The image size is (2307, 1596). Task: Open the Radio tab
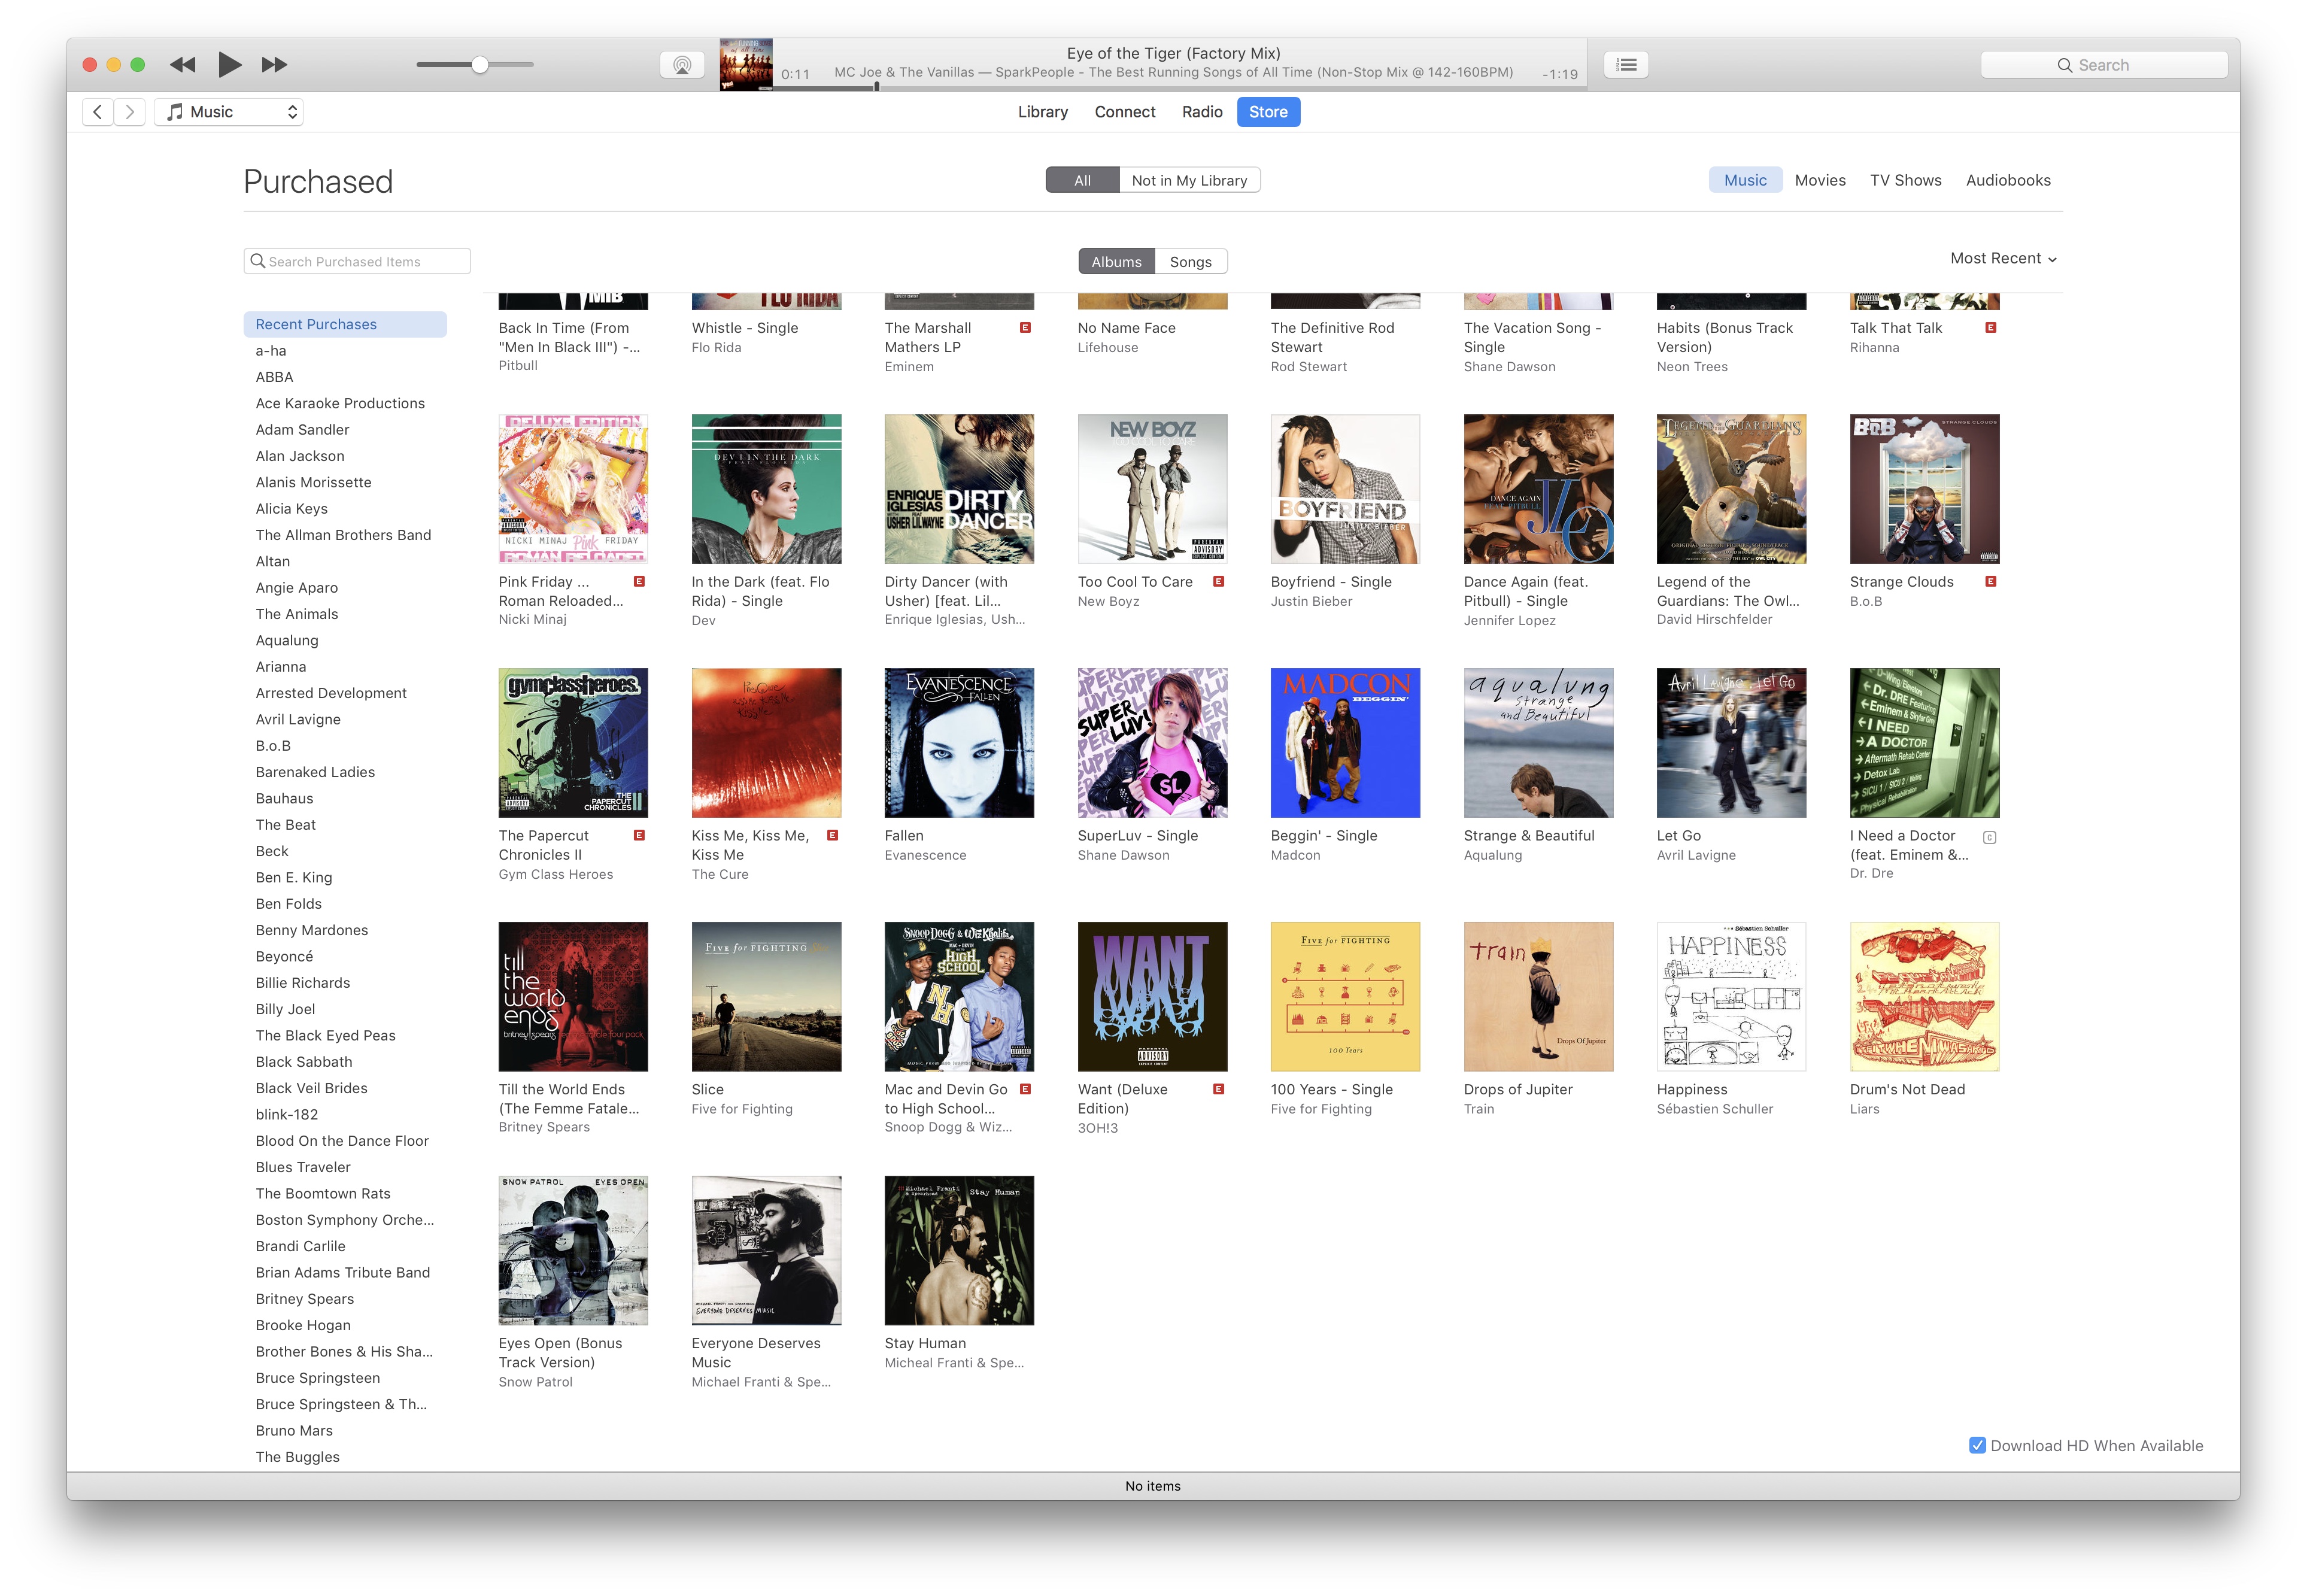tap(1201, 112)
